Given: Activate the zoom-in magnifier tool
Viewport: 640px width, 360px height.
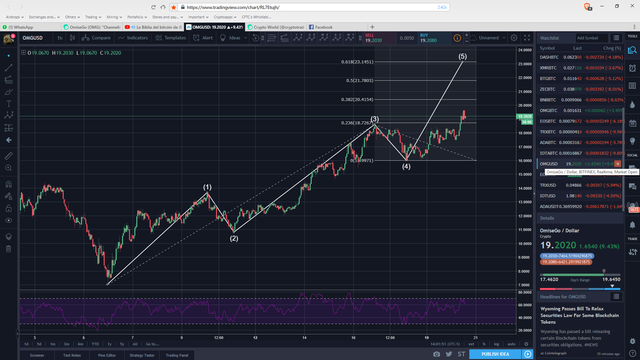Looking at the screenshot, I should click(x=9, y=168).
